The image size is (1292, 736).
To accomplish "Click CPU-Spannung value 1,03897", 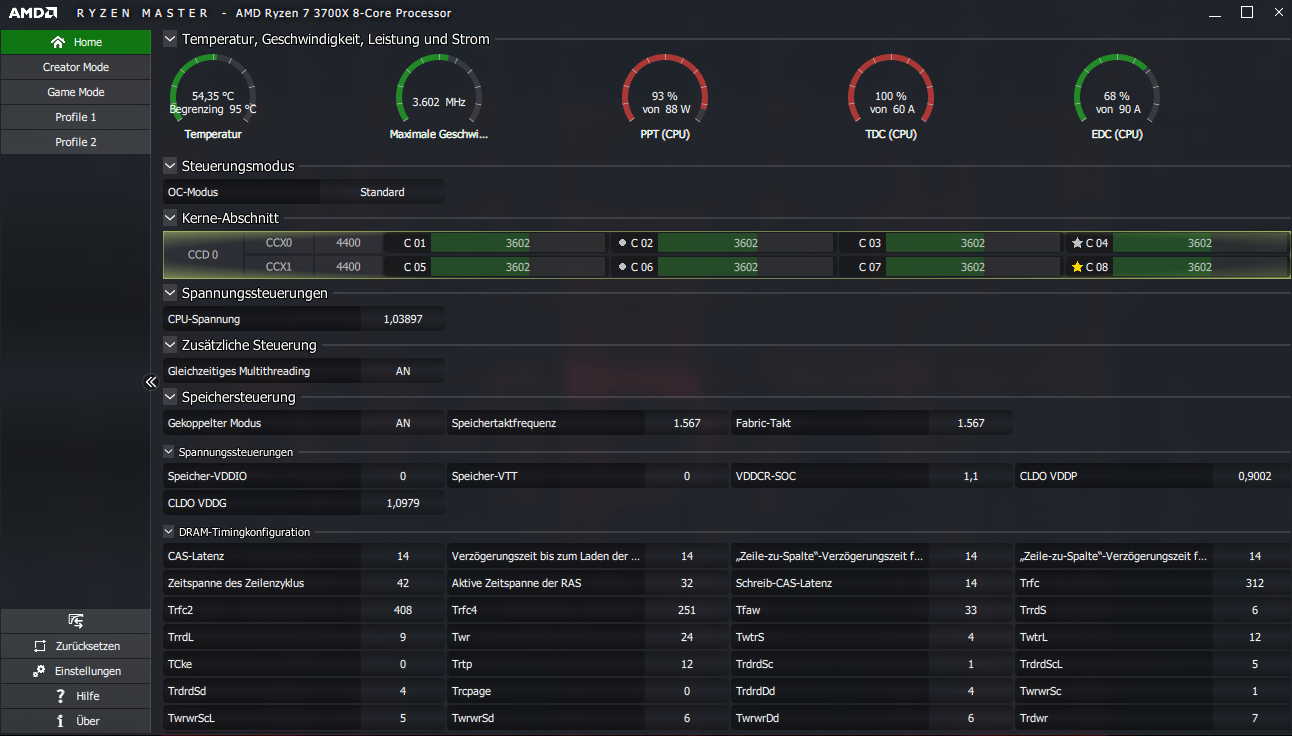I will 403,319.
